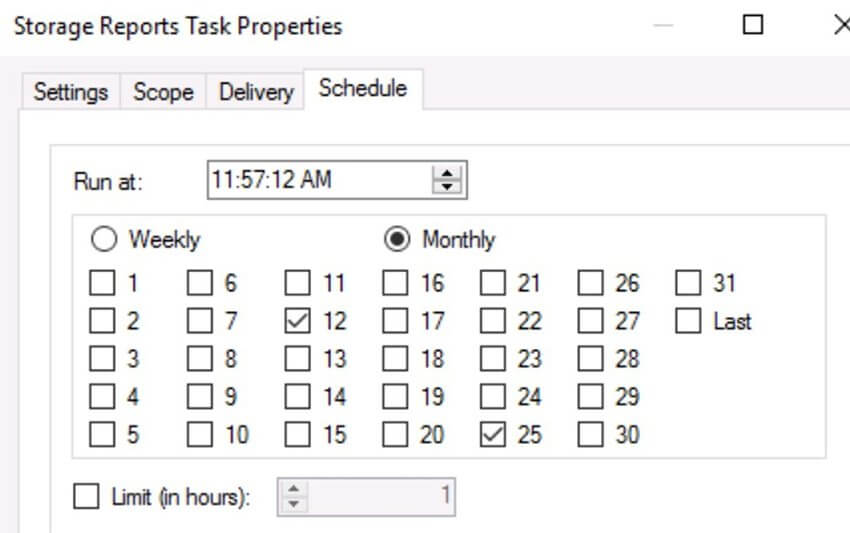Screen dimensions: 850x533
Task: Tick the day 15 checkbox
Action: click(298, 434)
